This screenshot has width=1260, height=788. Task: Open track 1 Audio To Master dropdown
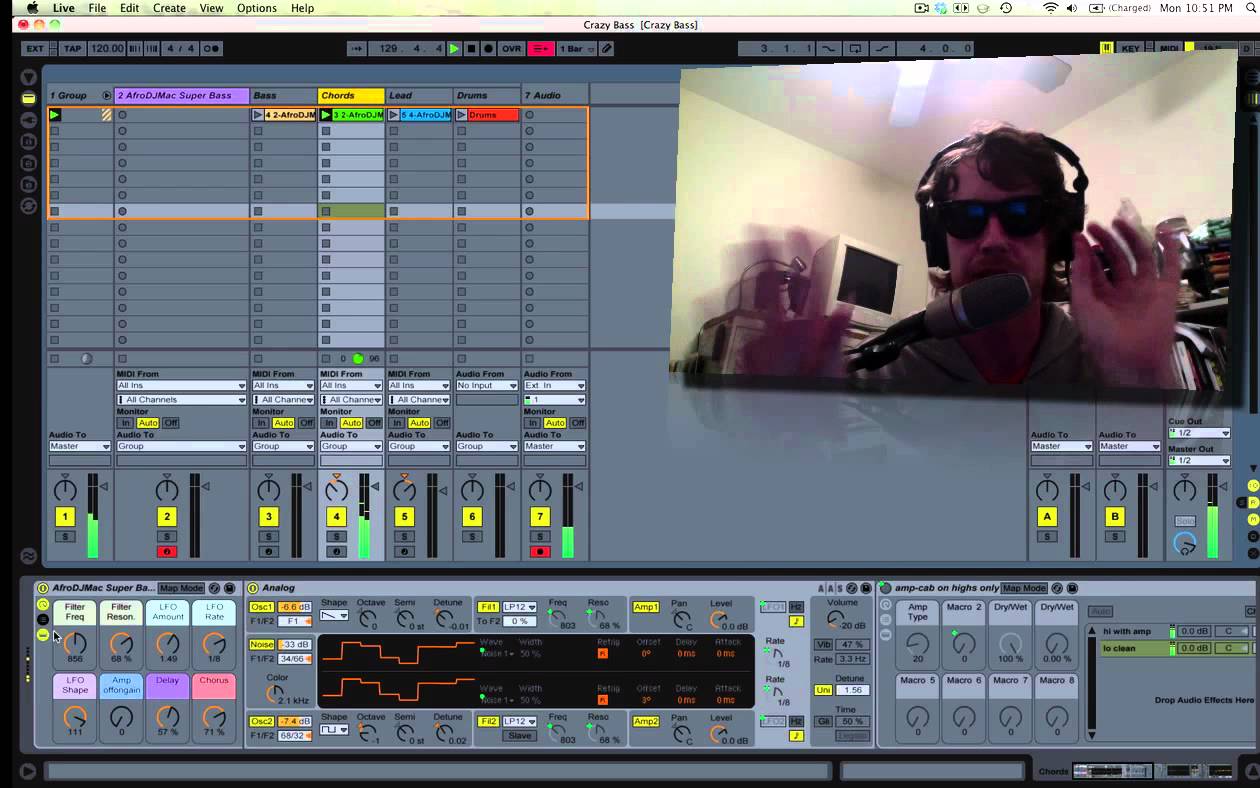pyautogui.click(x=79, y=446)
